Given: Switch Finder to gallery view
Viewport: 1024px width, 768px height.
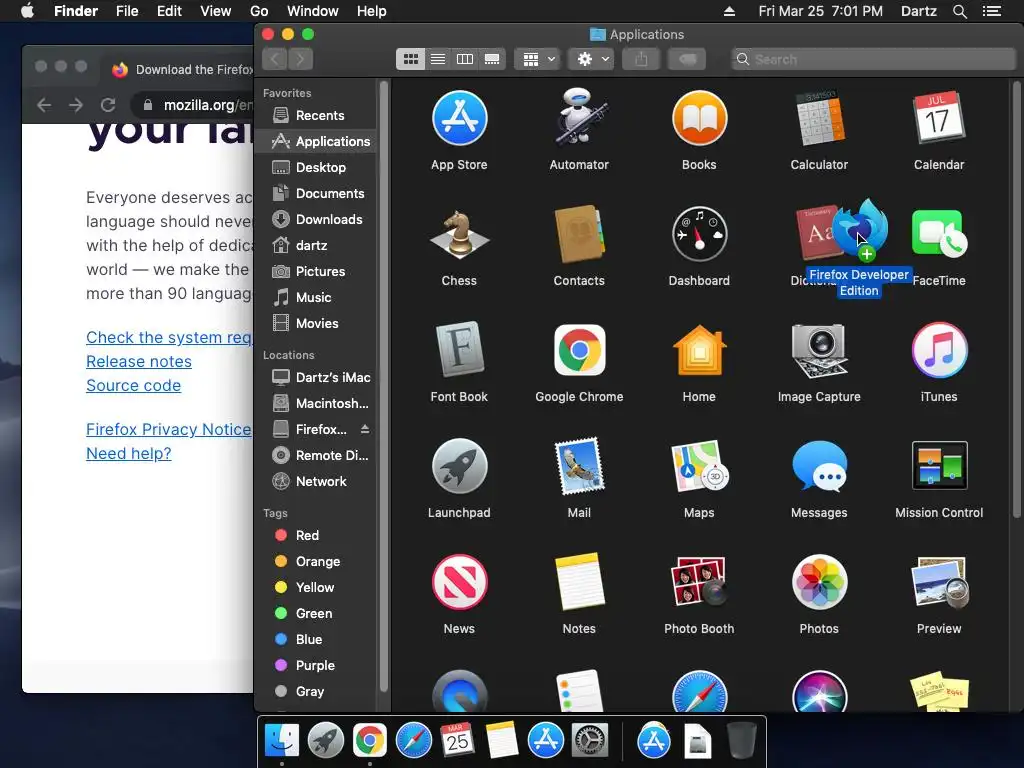Looking at the screenshot, I should [x=492, y=59].
